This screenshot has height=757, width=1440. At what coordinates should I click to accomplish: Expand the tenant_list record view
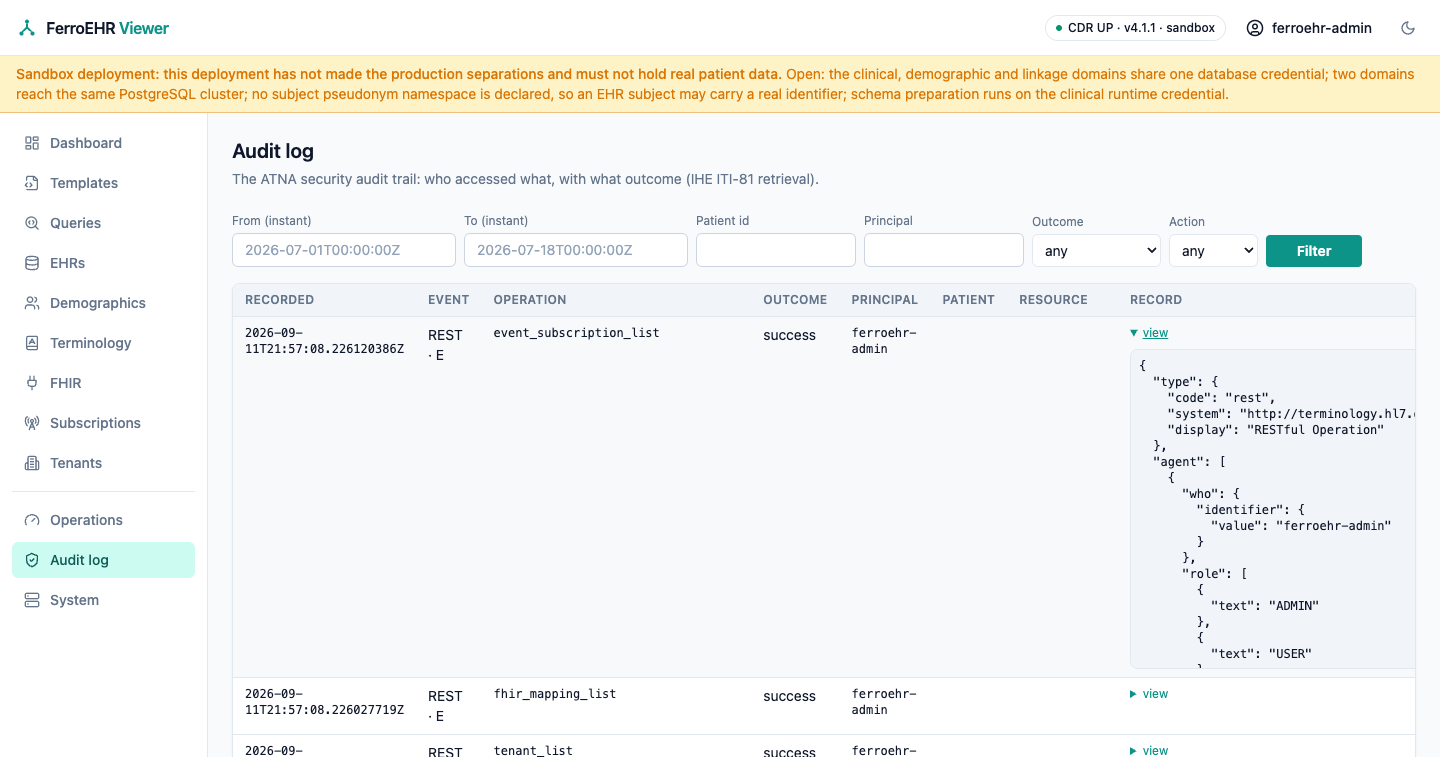click(x=1149, y=750)
